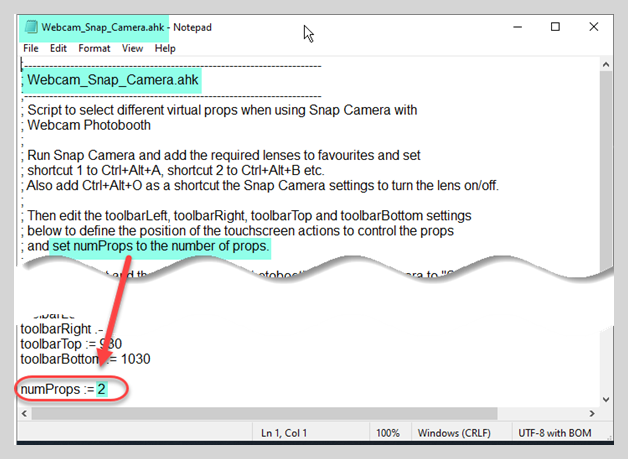Click the 100% zoom status entry
The width and height of the screenshot is (628, 459).
(388, 433)
